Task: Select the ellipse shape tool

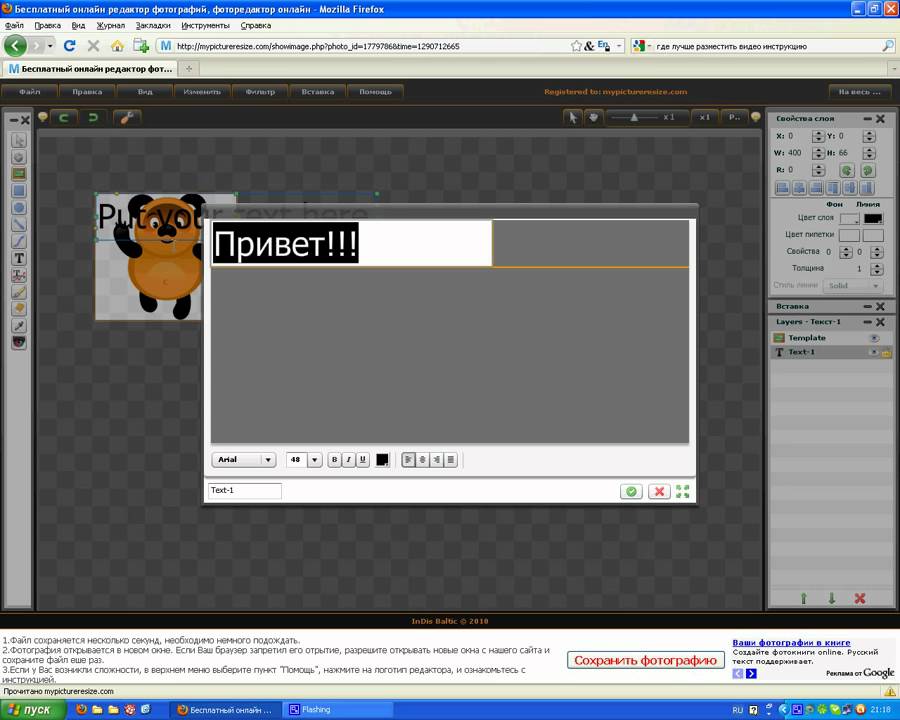Action: [x=19, y=208]
